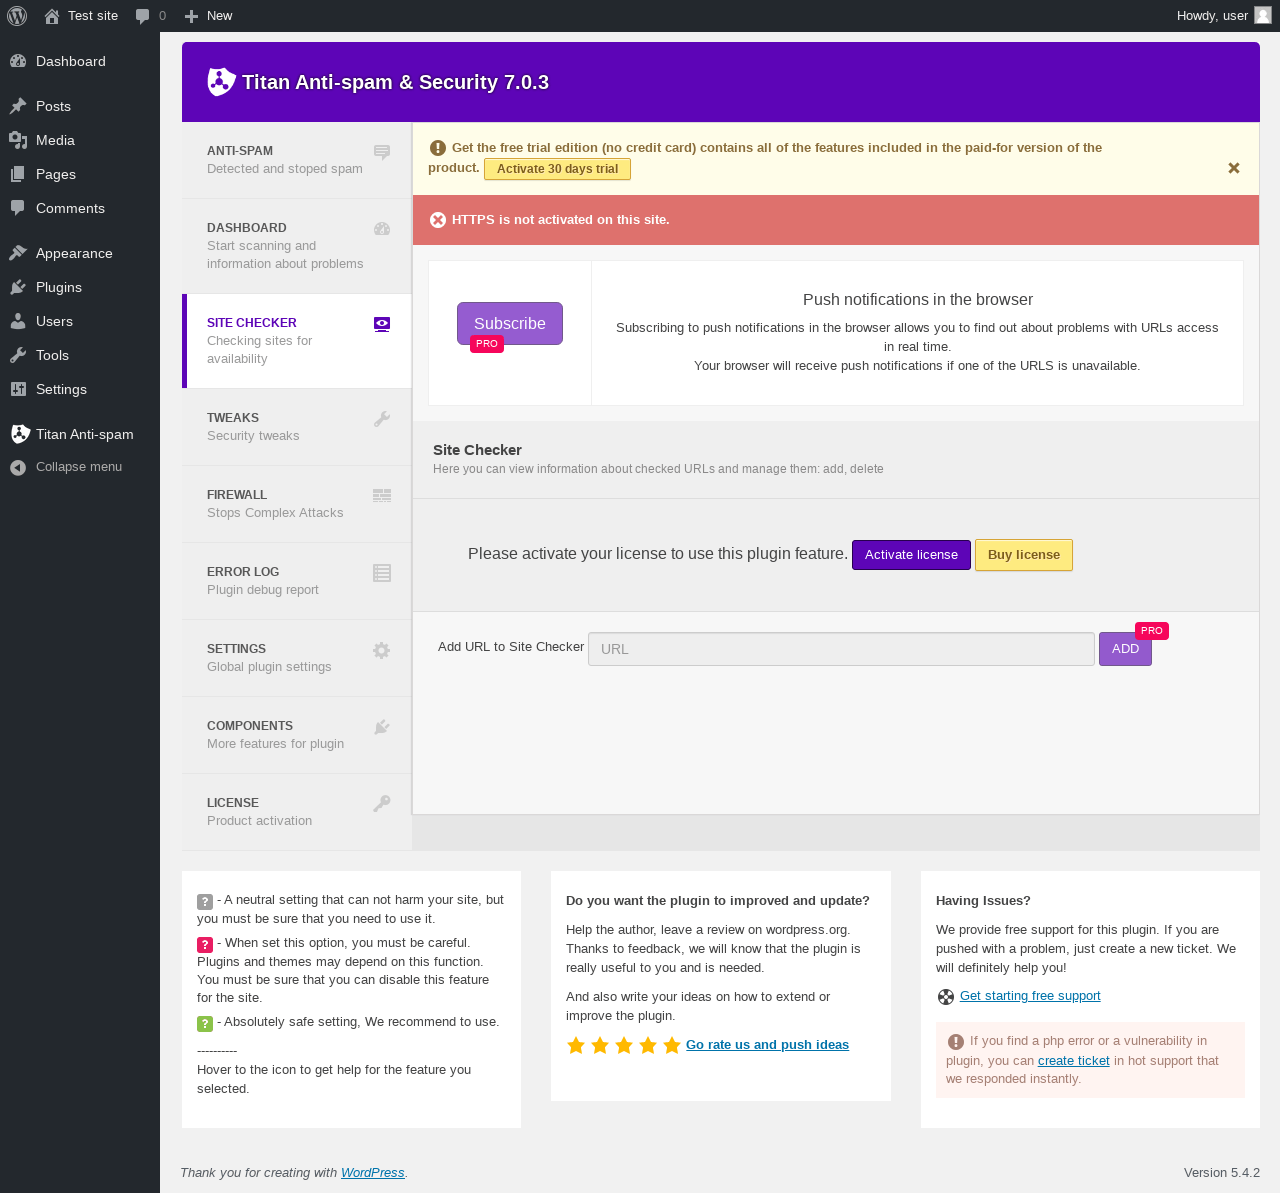Open the Anti-Spam tab
Viewport: 1280px width, 1193px height.
(297, 160)
